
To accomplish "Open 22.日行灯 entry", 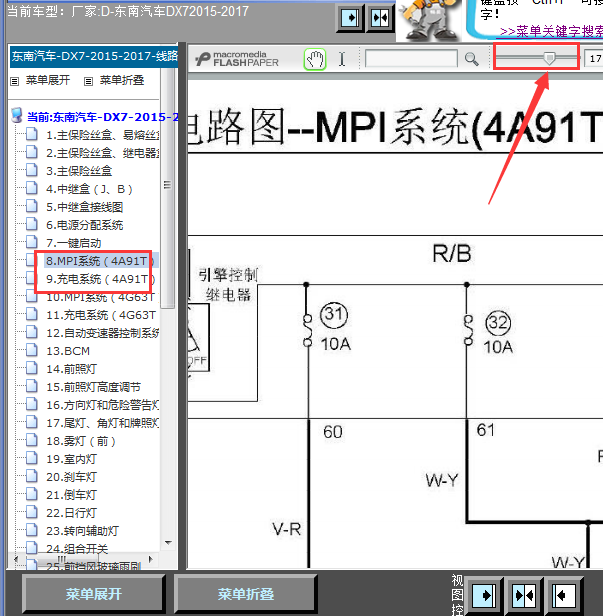I will click(x=71, y=513).
